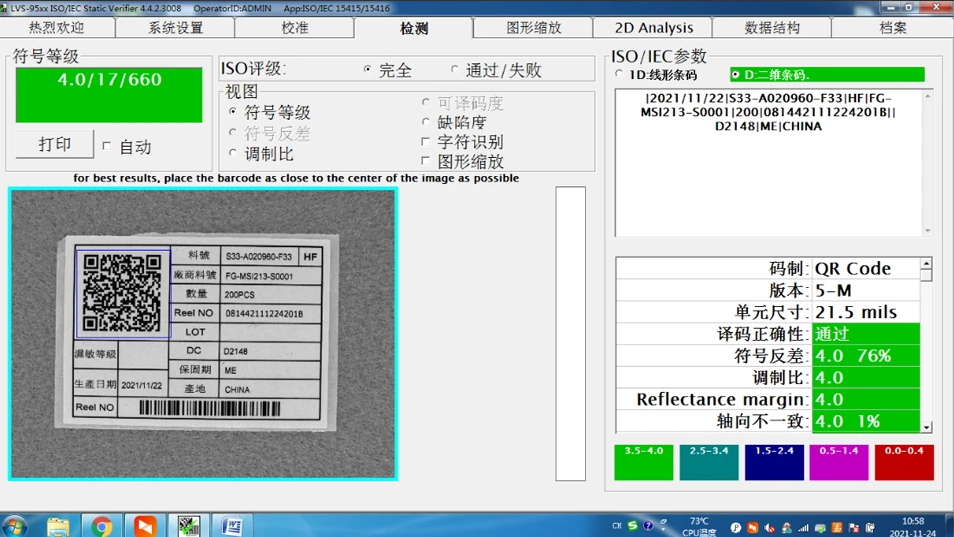
Task: Switch to the 2D Analysis tab
Action: pos(653,28)
